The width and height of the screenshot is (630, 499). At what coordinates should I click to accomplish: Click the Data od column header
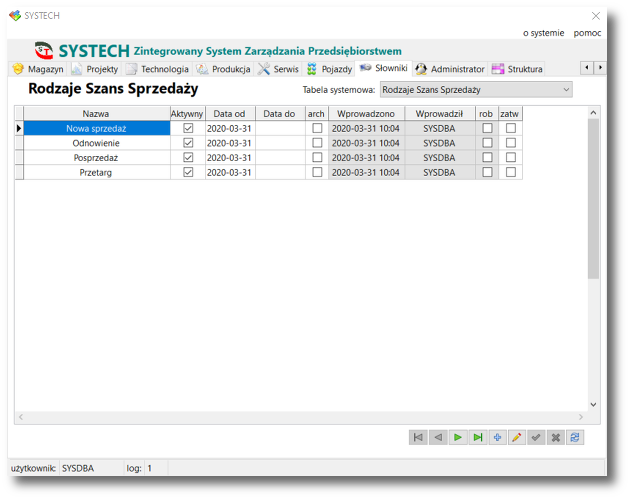[x=230, y=114]
